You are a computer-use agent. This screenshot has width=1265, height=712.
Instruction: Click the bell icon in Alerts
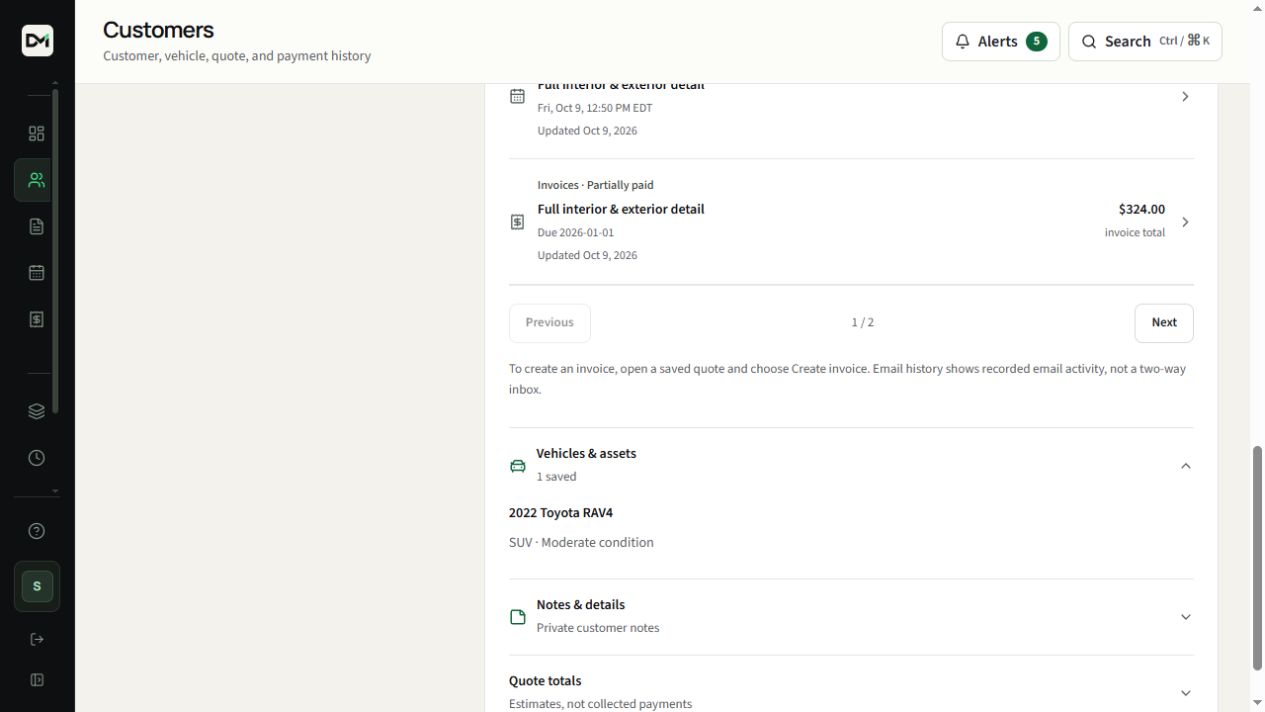(x=962, y=41)
